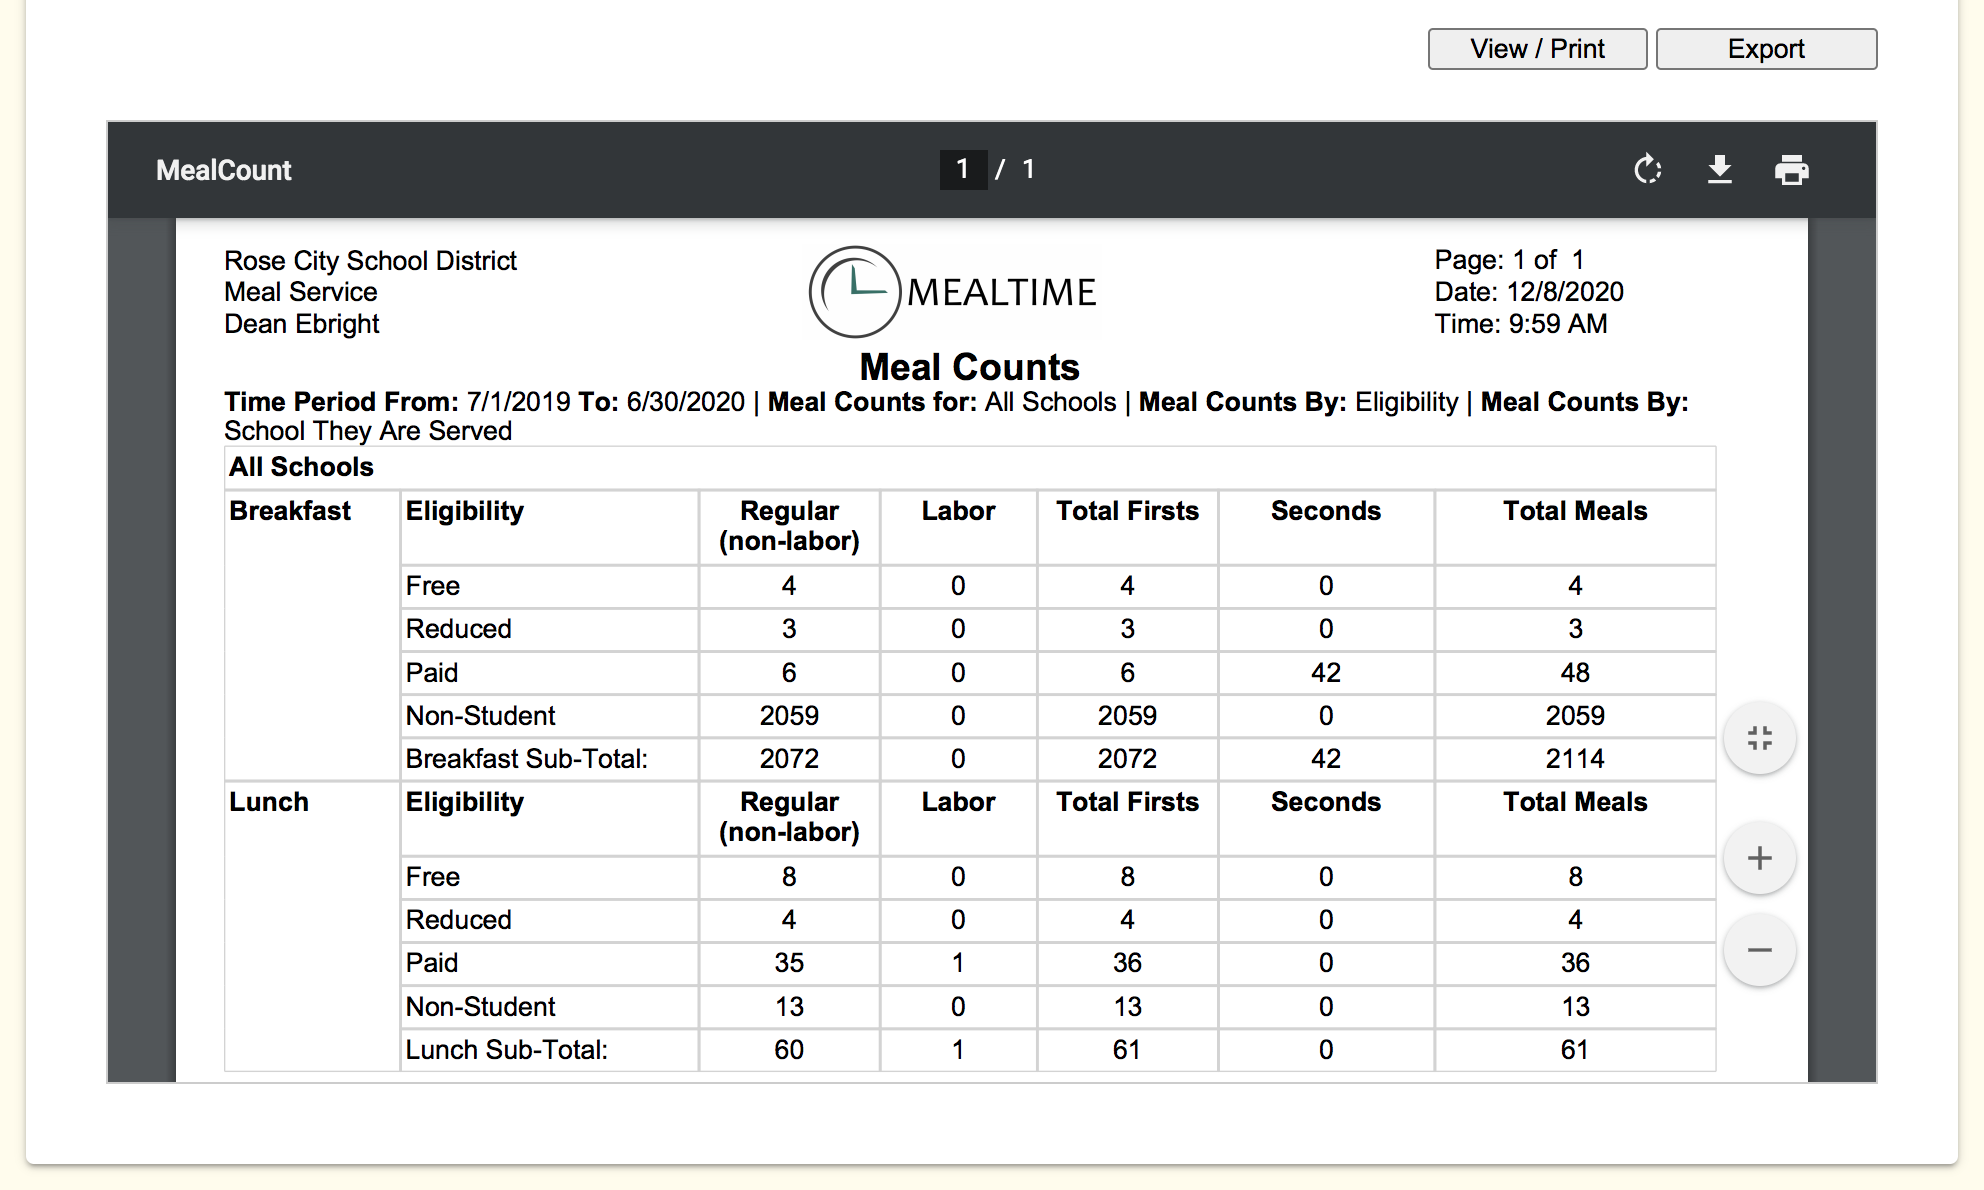Download the MealCount PDF
The image size is (1984, 1190).
pyautogui.click(x=1719, y=170)
